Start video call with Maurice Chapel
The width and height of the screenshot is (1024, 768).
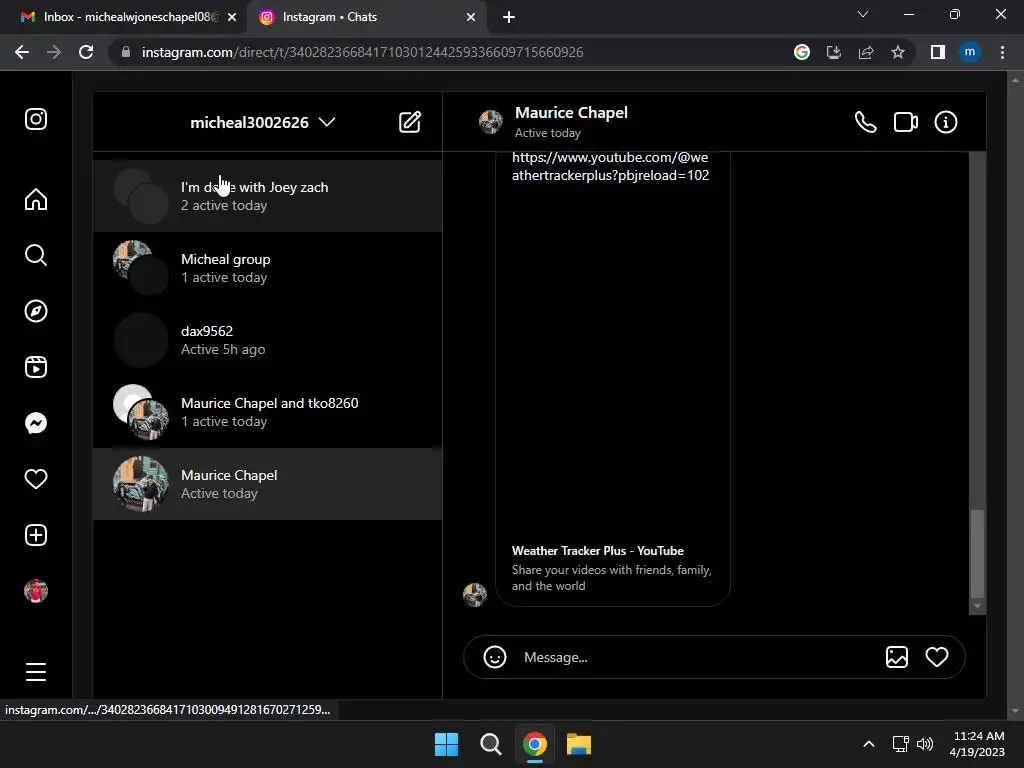(x=906, y=122)
